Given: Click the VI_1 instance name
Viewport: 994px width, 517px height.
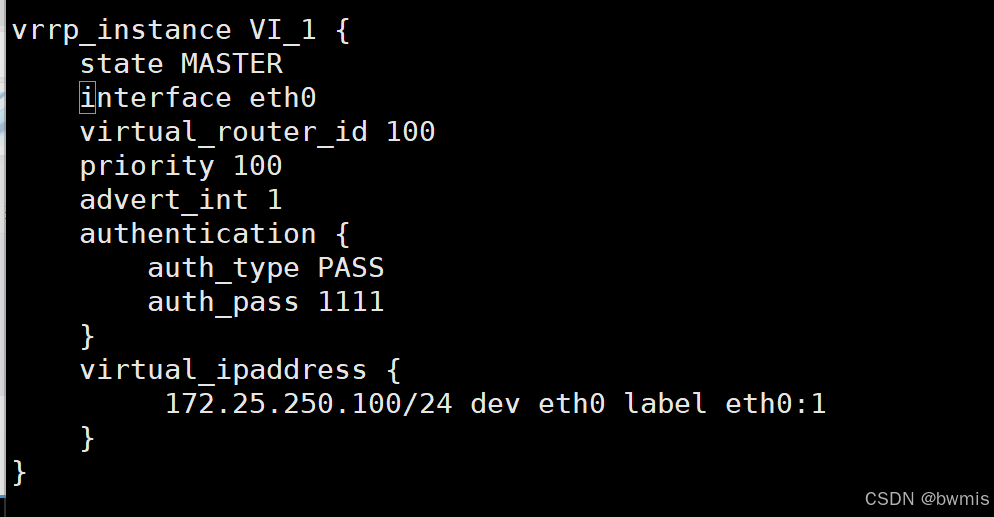Looking at the screenshot, I should coord(283,30).
